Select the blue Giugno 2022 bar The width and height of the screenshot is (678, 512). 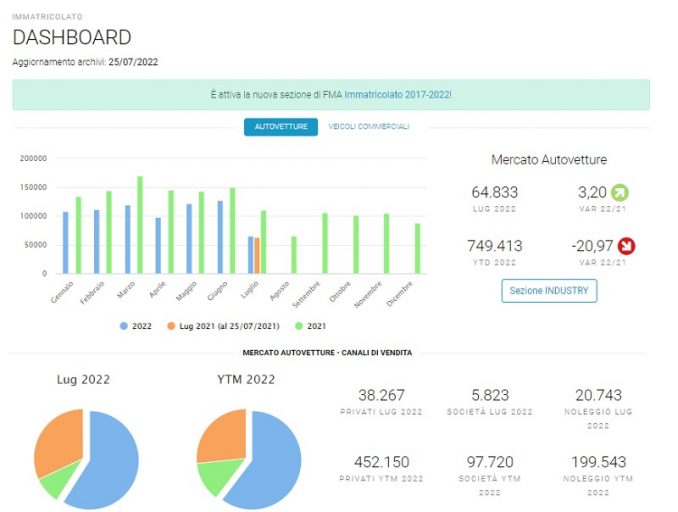220,237
